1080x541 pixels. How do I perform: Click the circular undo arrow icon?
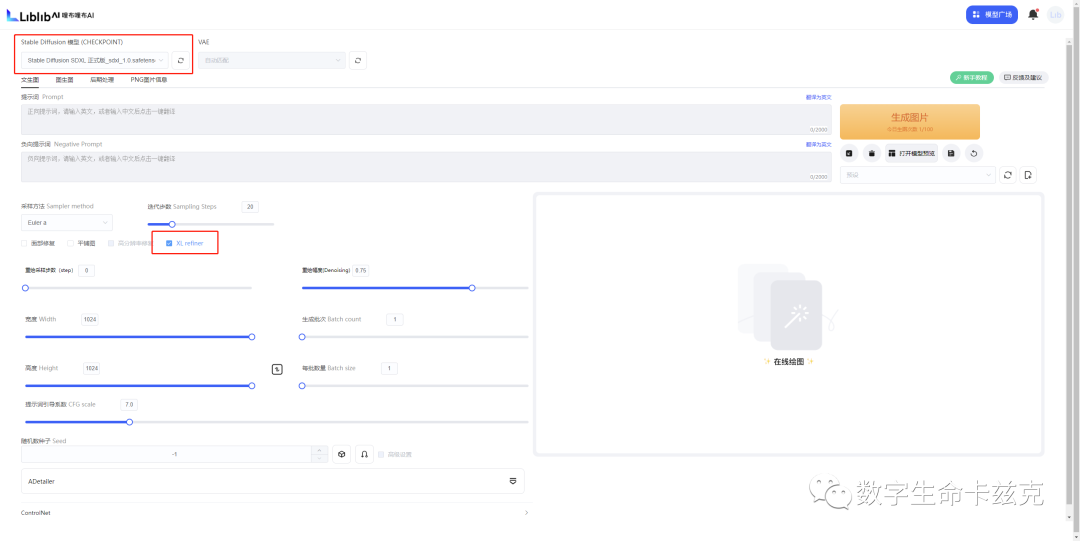(974, 153)
